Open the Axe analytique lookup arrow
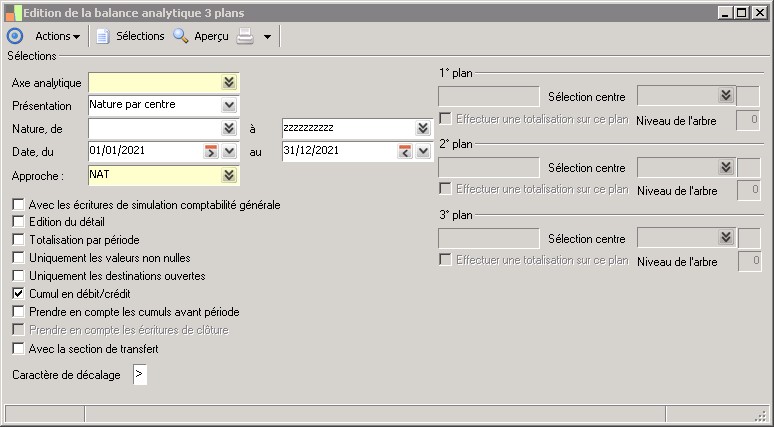 coord(229,82)
